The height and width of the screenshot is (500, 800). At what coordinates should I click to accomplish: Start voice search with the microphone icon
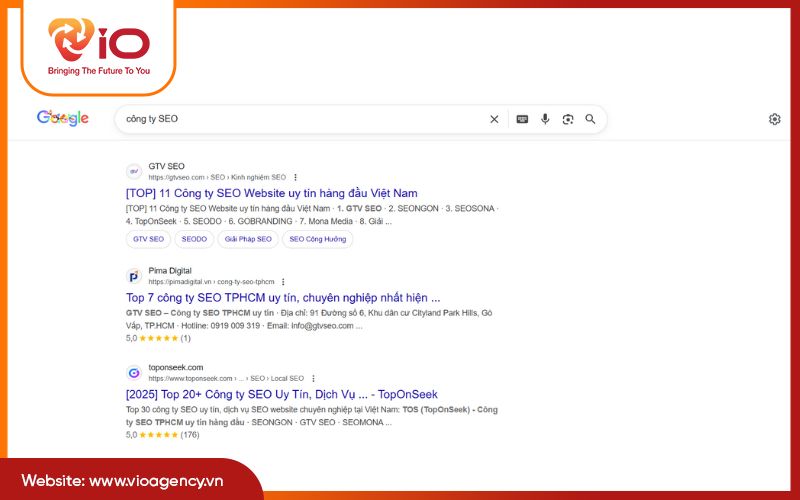[545, 119]
